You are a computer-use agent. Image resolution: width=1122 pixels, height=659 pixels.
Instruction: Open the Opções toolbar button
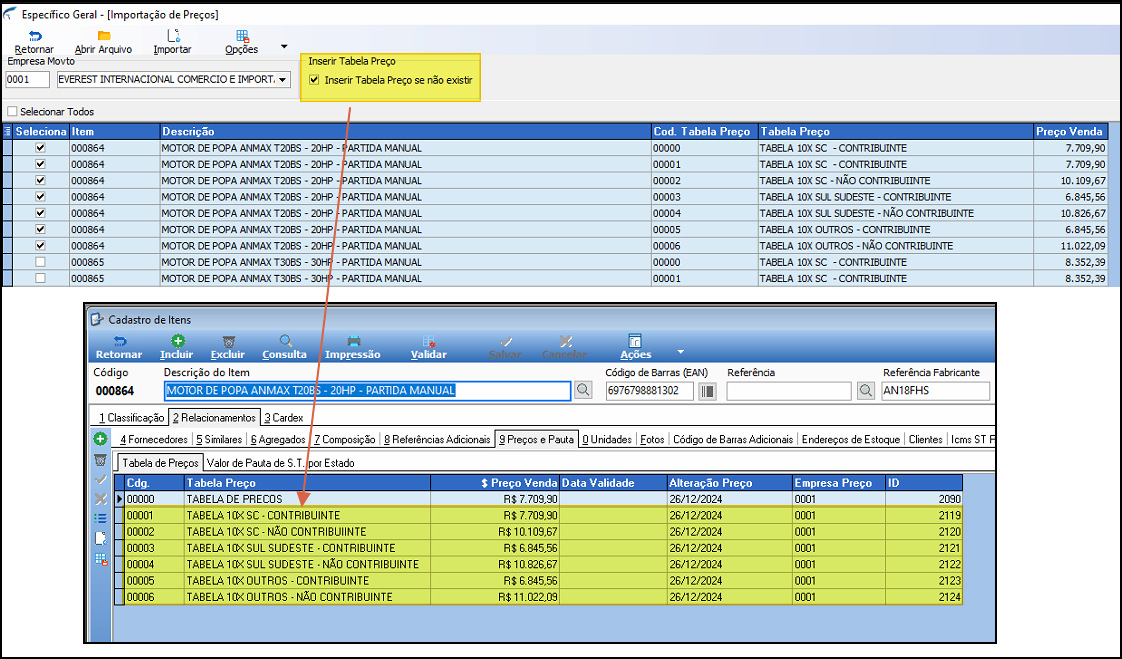(242, 42)
